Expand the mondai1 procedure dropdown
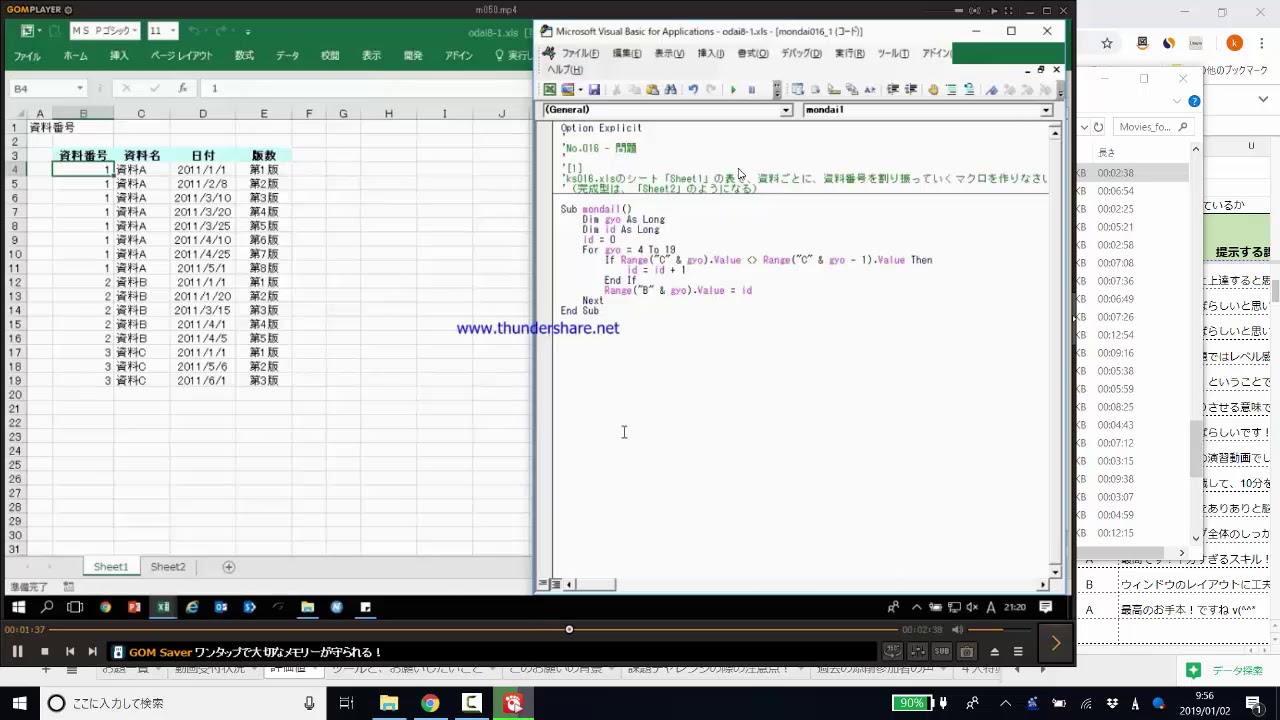This screenshot has height=720, width=1280. (1046, 110)
